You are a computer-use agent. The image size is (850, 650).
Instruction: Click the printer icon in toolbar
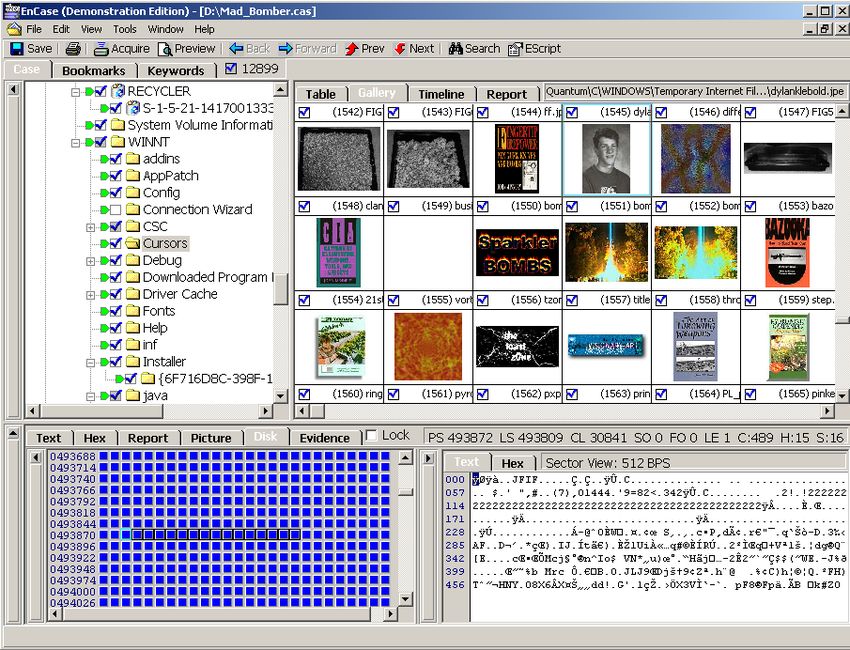[x=73, y=49]
